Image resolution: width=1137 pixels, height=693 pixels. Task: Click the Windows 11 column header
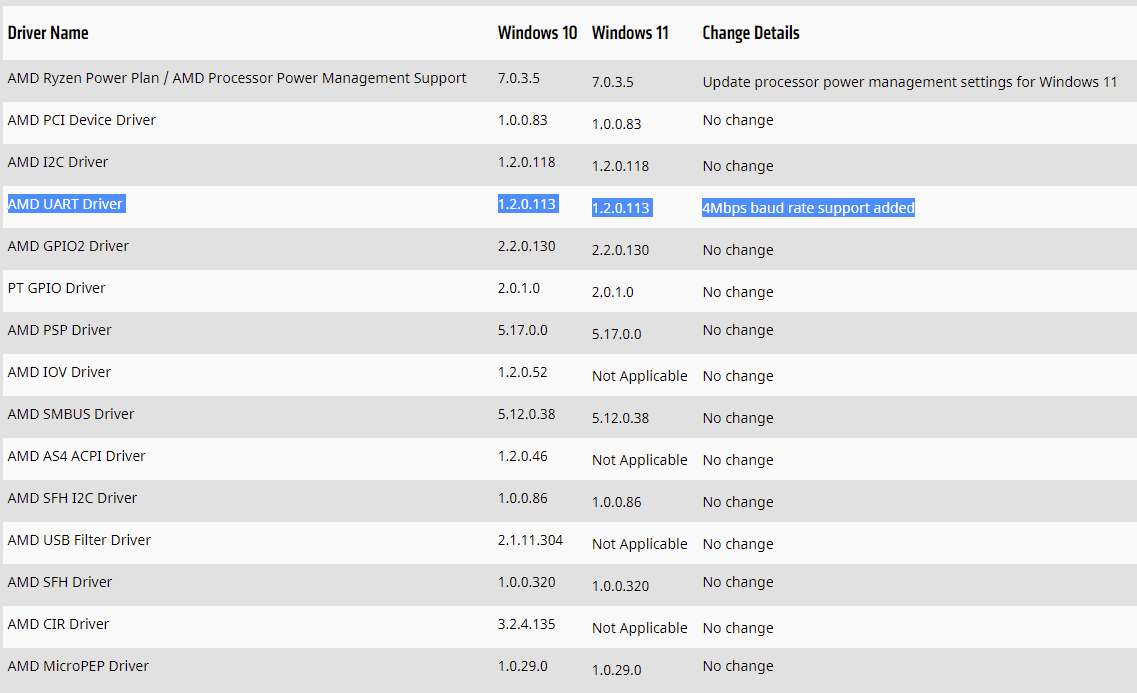pyautogui.click(x=630, y=33)
